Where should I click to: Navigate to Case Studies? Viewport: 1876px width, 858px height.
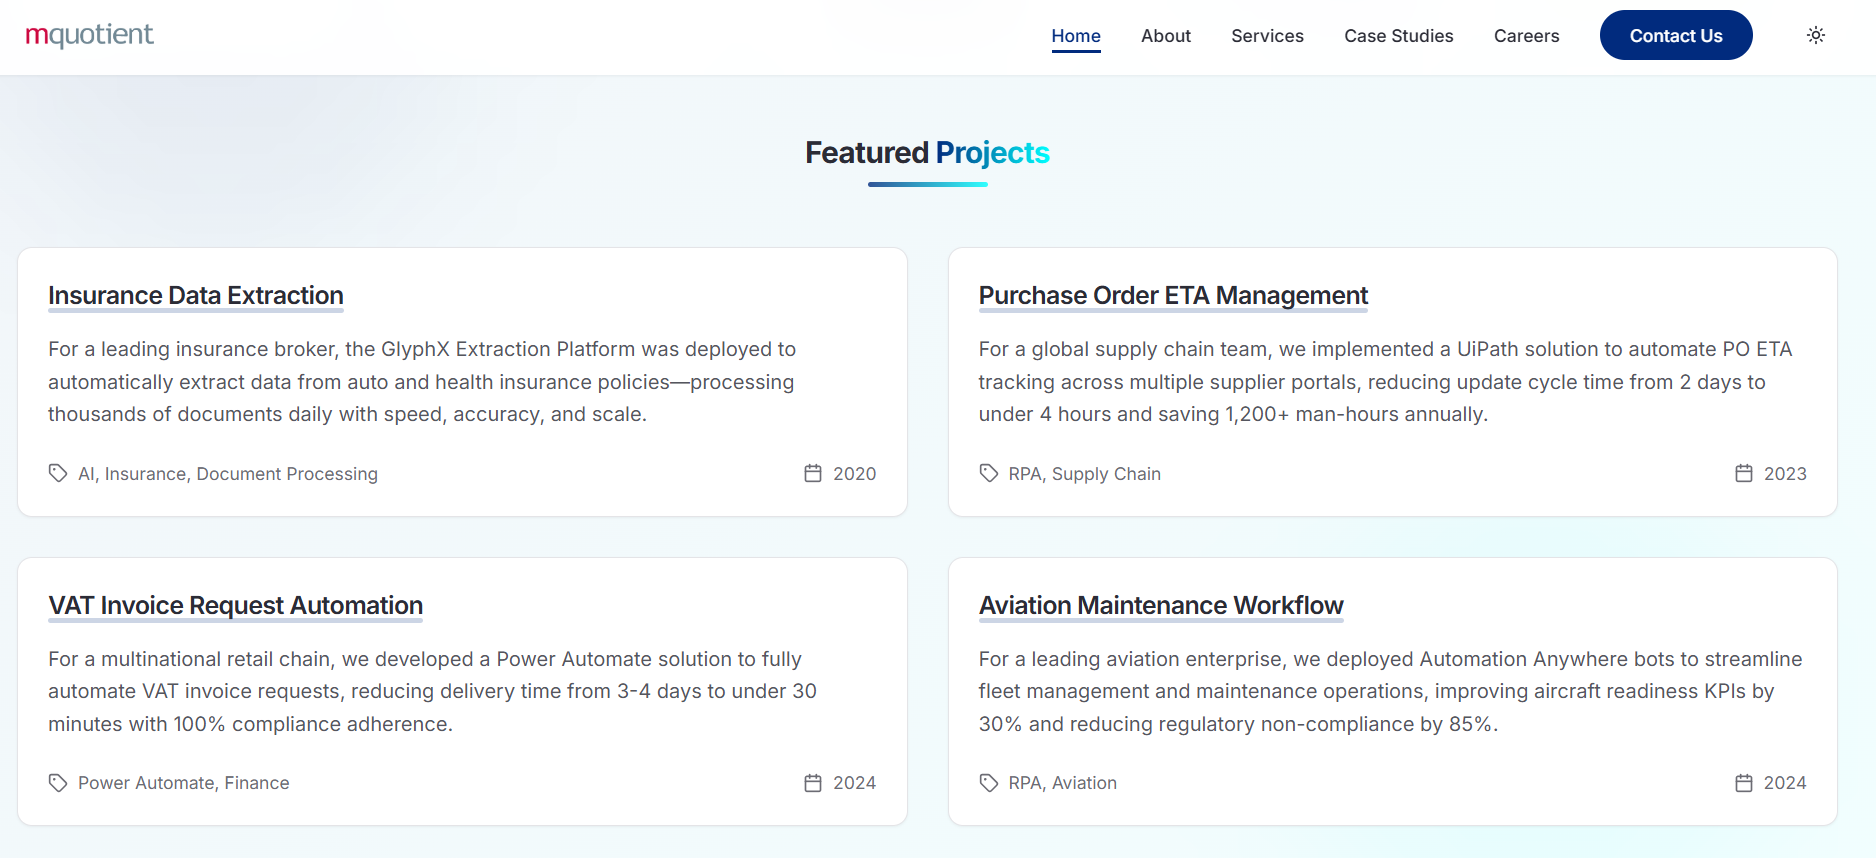pos(1398,36)
